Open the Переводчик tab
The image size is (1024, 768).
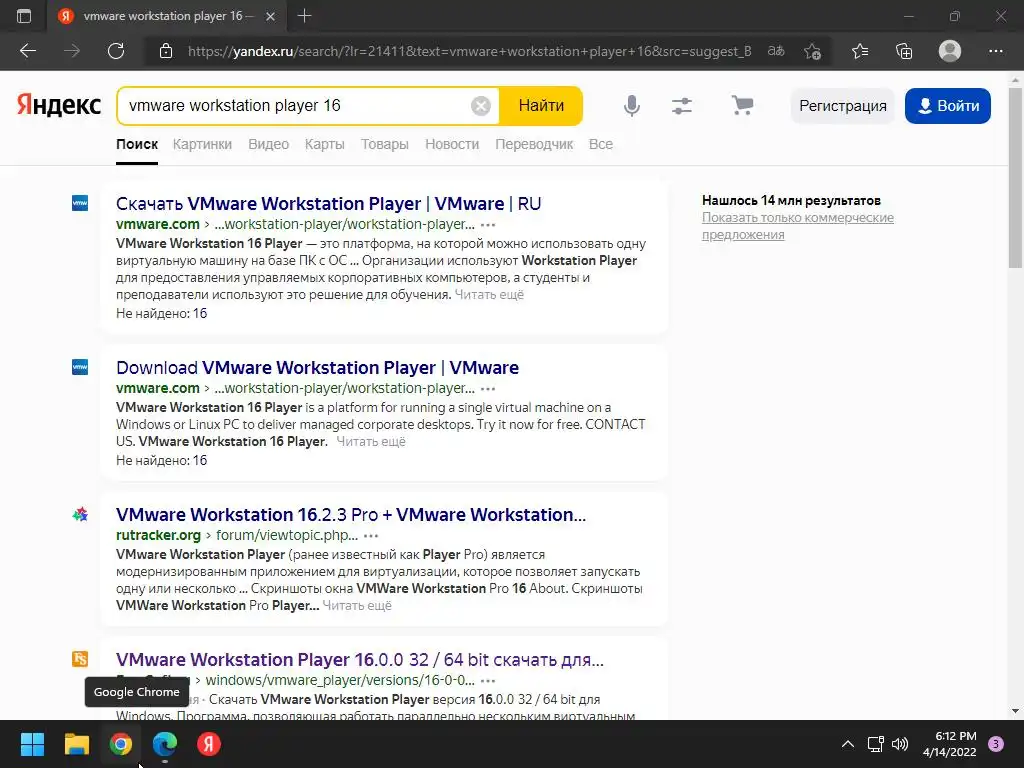click(534, 144)
